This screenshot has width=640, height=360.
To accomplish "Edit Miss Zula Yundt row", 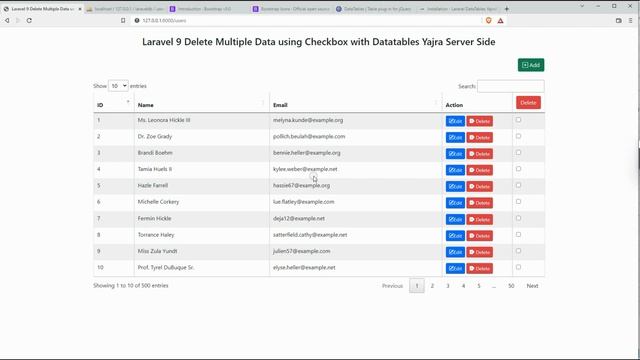I will click(x=455, y=252).
